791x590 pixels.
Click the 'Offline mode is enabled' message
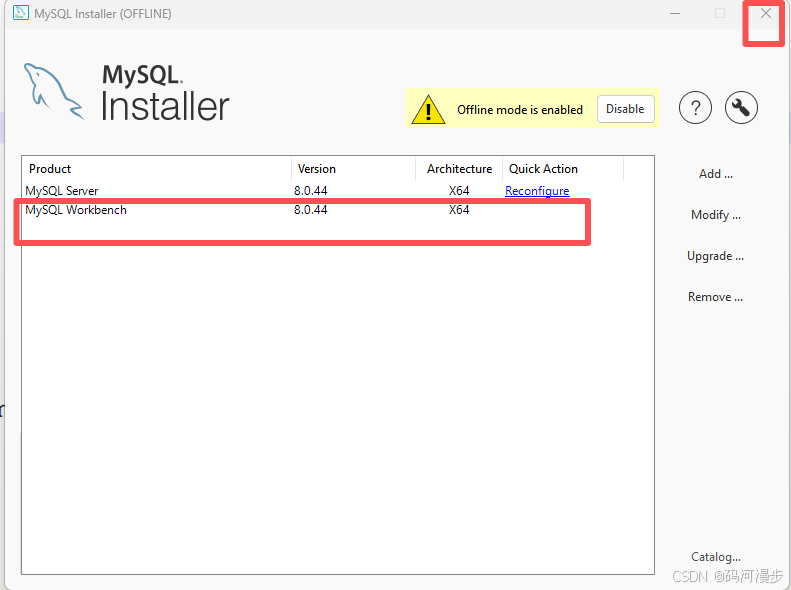[520, 109]
